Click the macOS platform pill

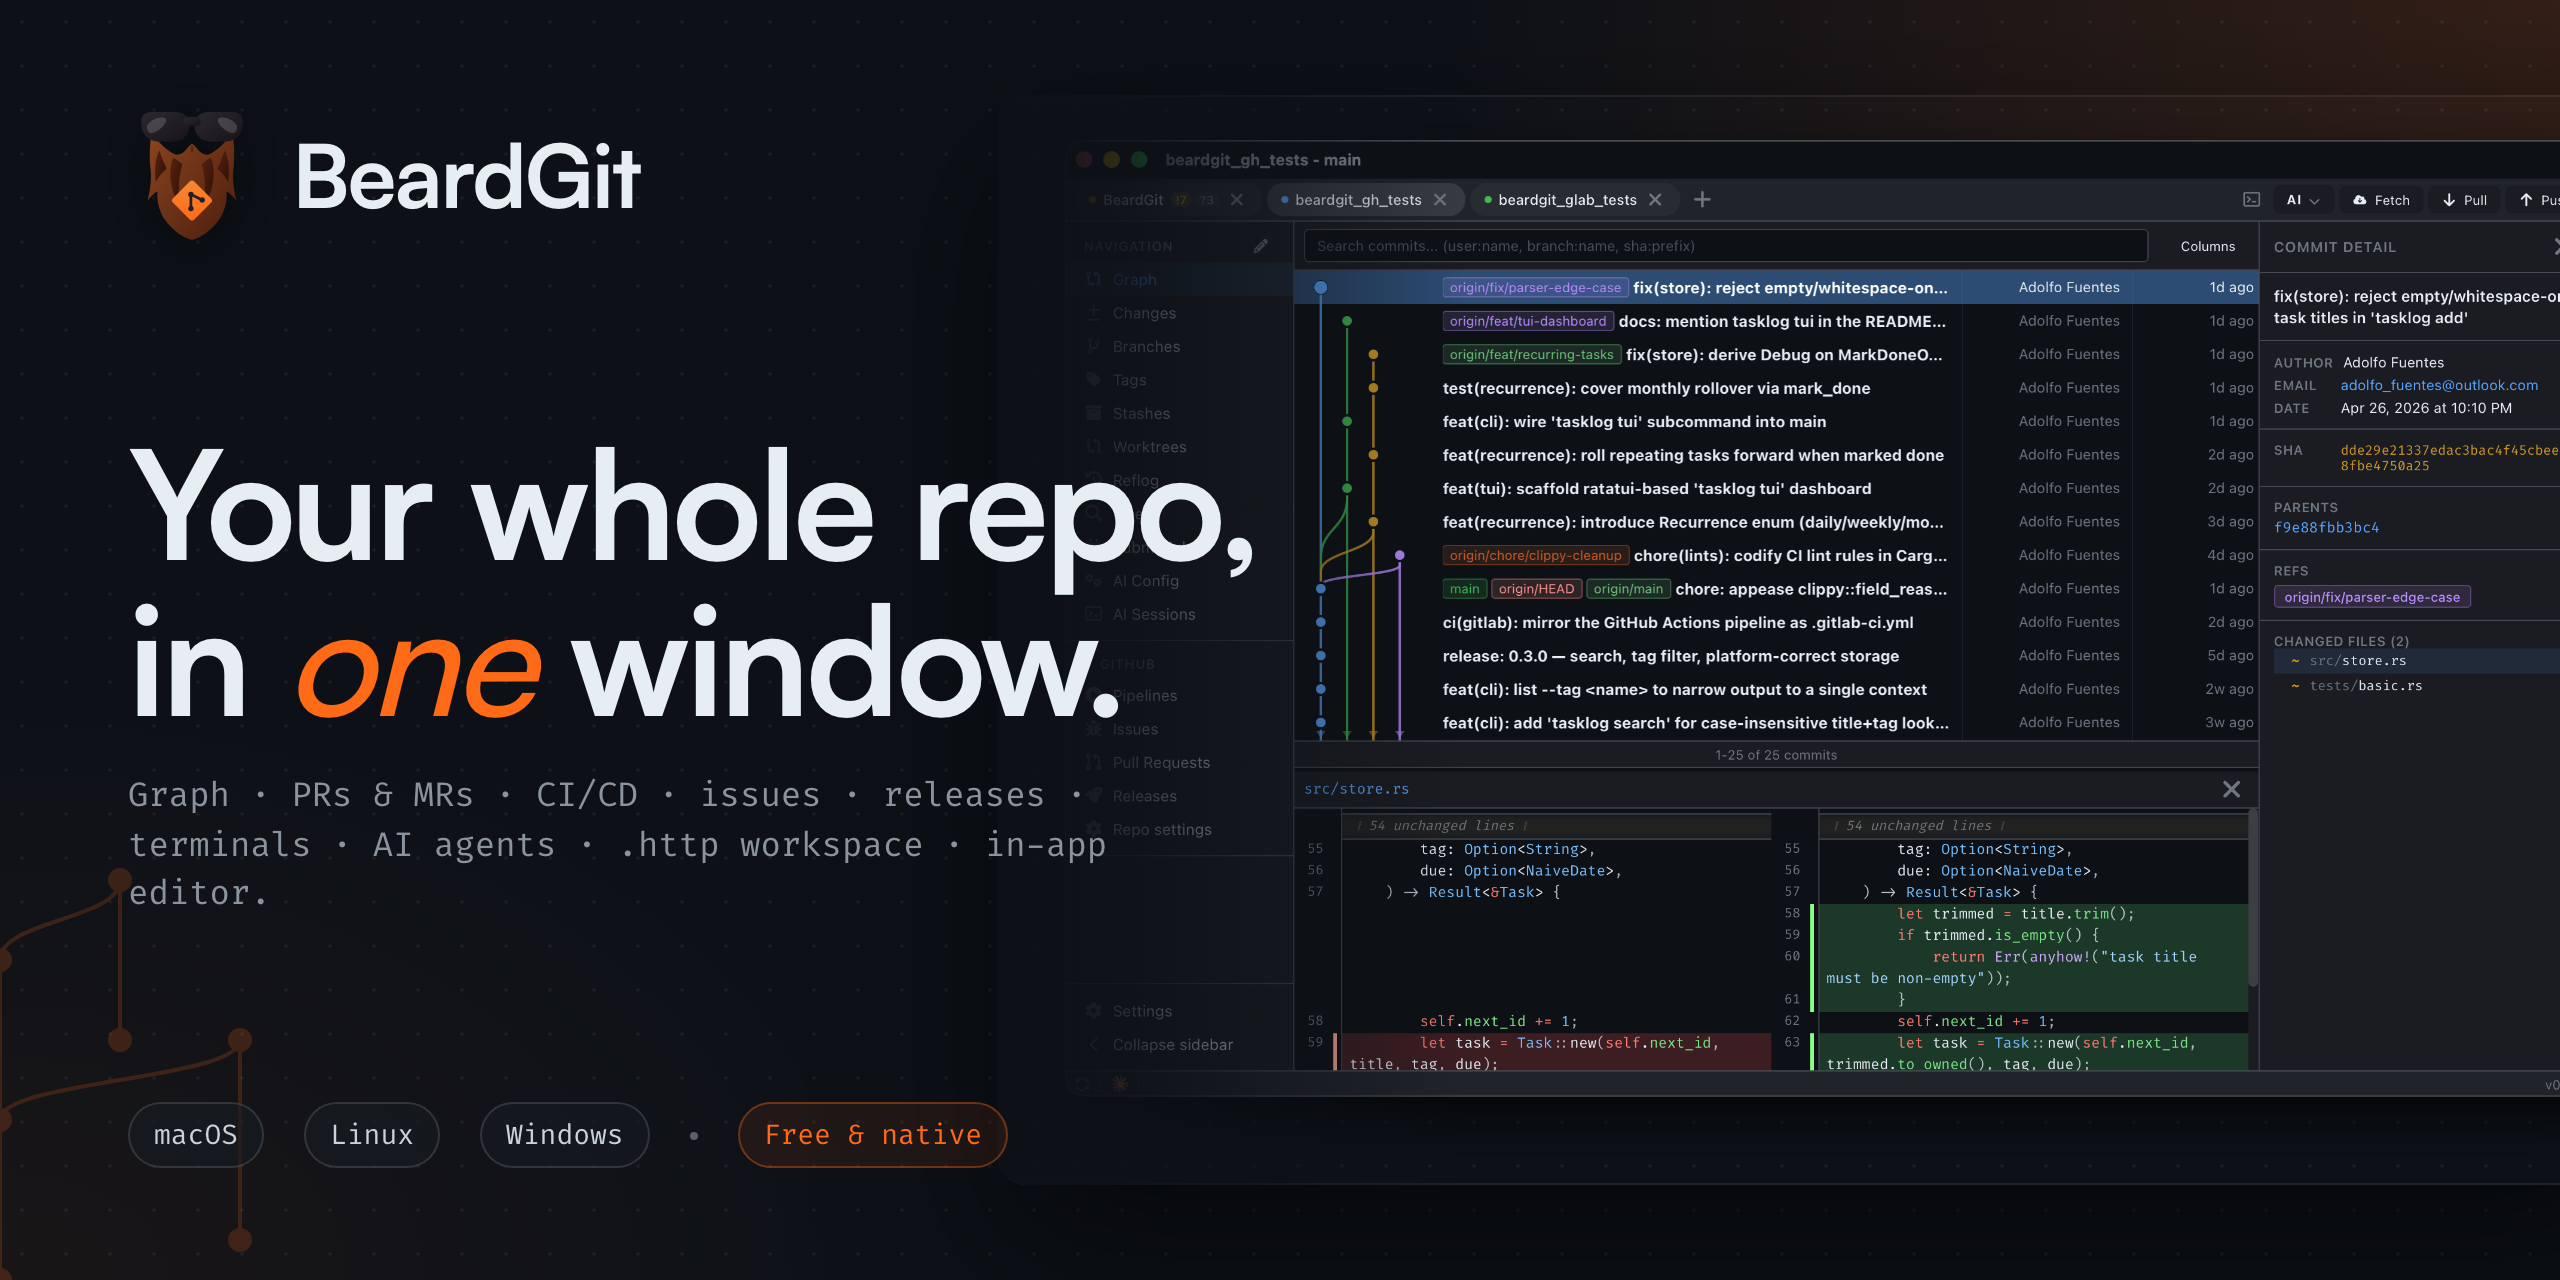(196, 1134)
